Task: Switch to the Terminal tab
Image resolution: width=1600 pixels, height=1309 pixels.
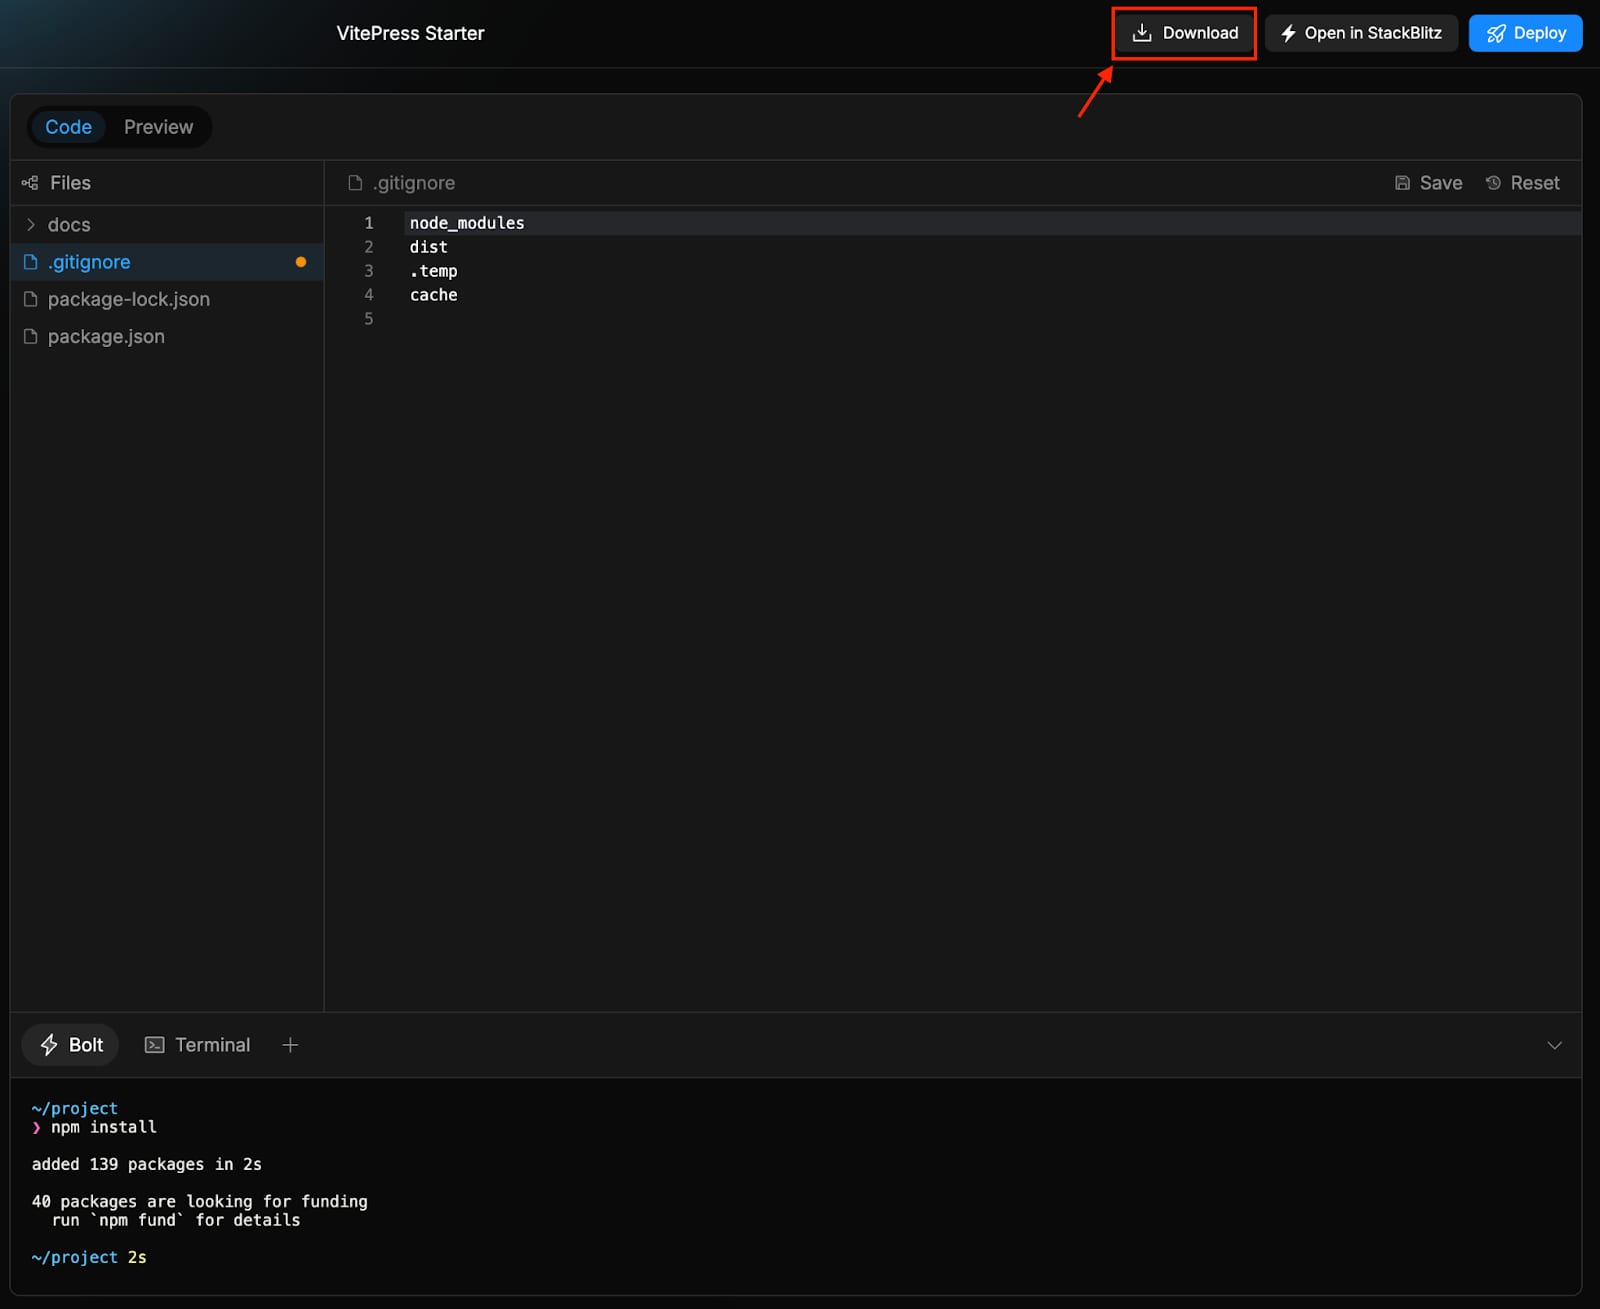Action: 198,1045
